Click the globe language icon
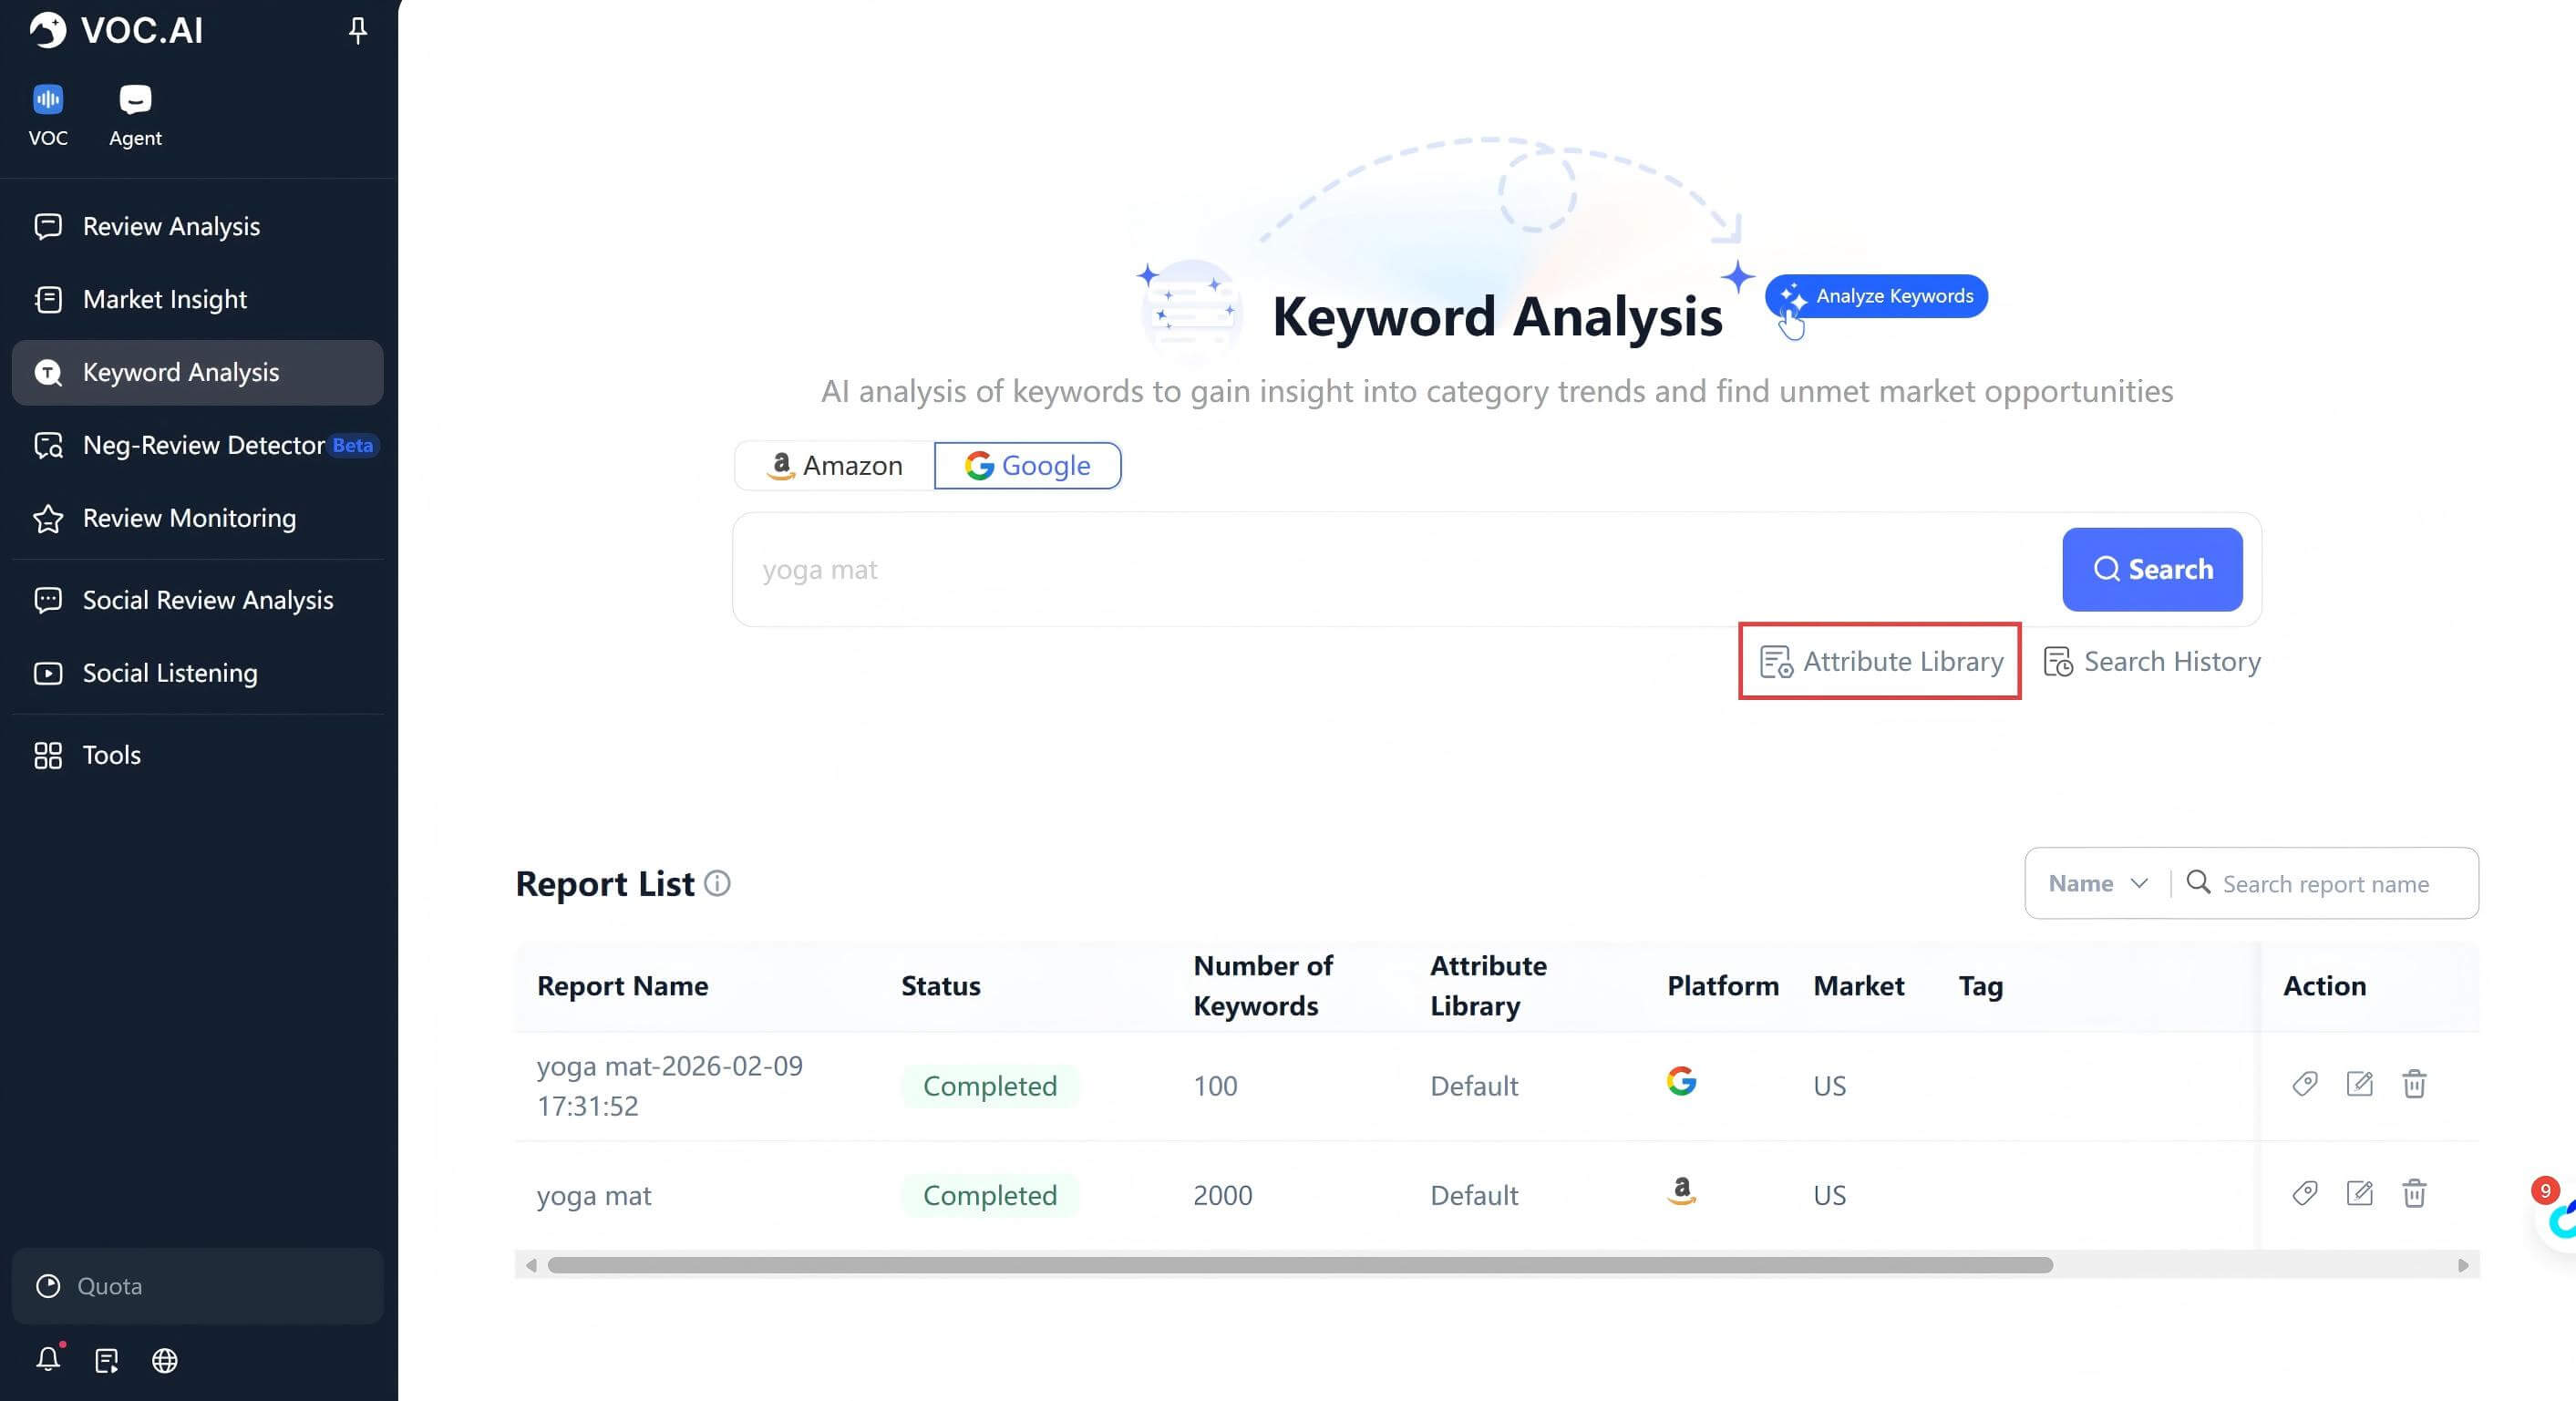Screen dimensions: 2576x1401 pos(165,1360)
